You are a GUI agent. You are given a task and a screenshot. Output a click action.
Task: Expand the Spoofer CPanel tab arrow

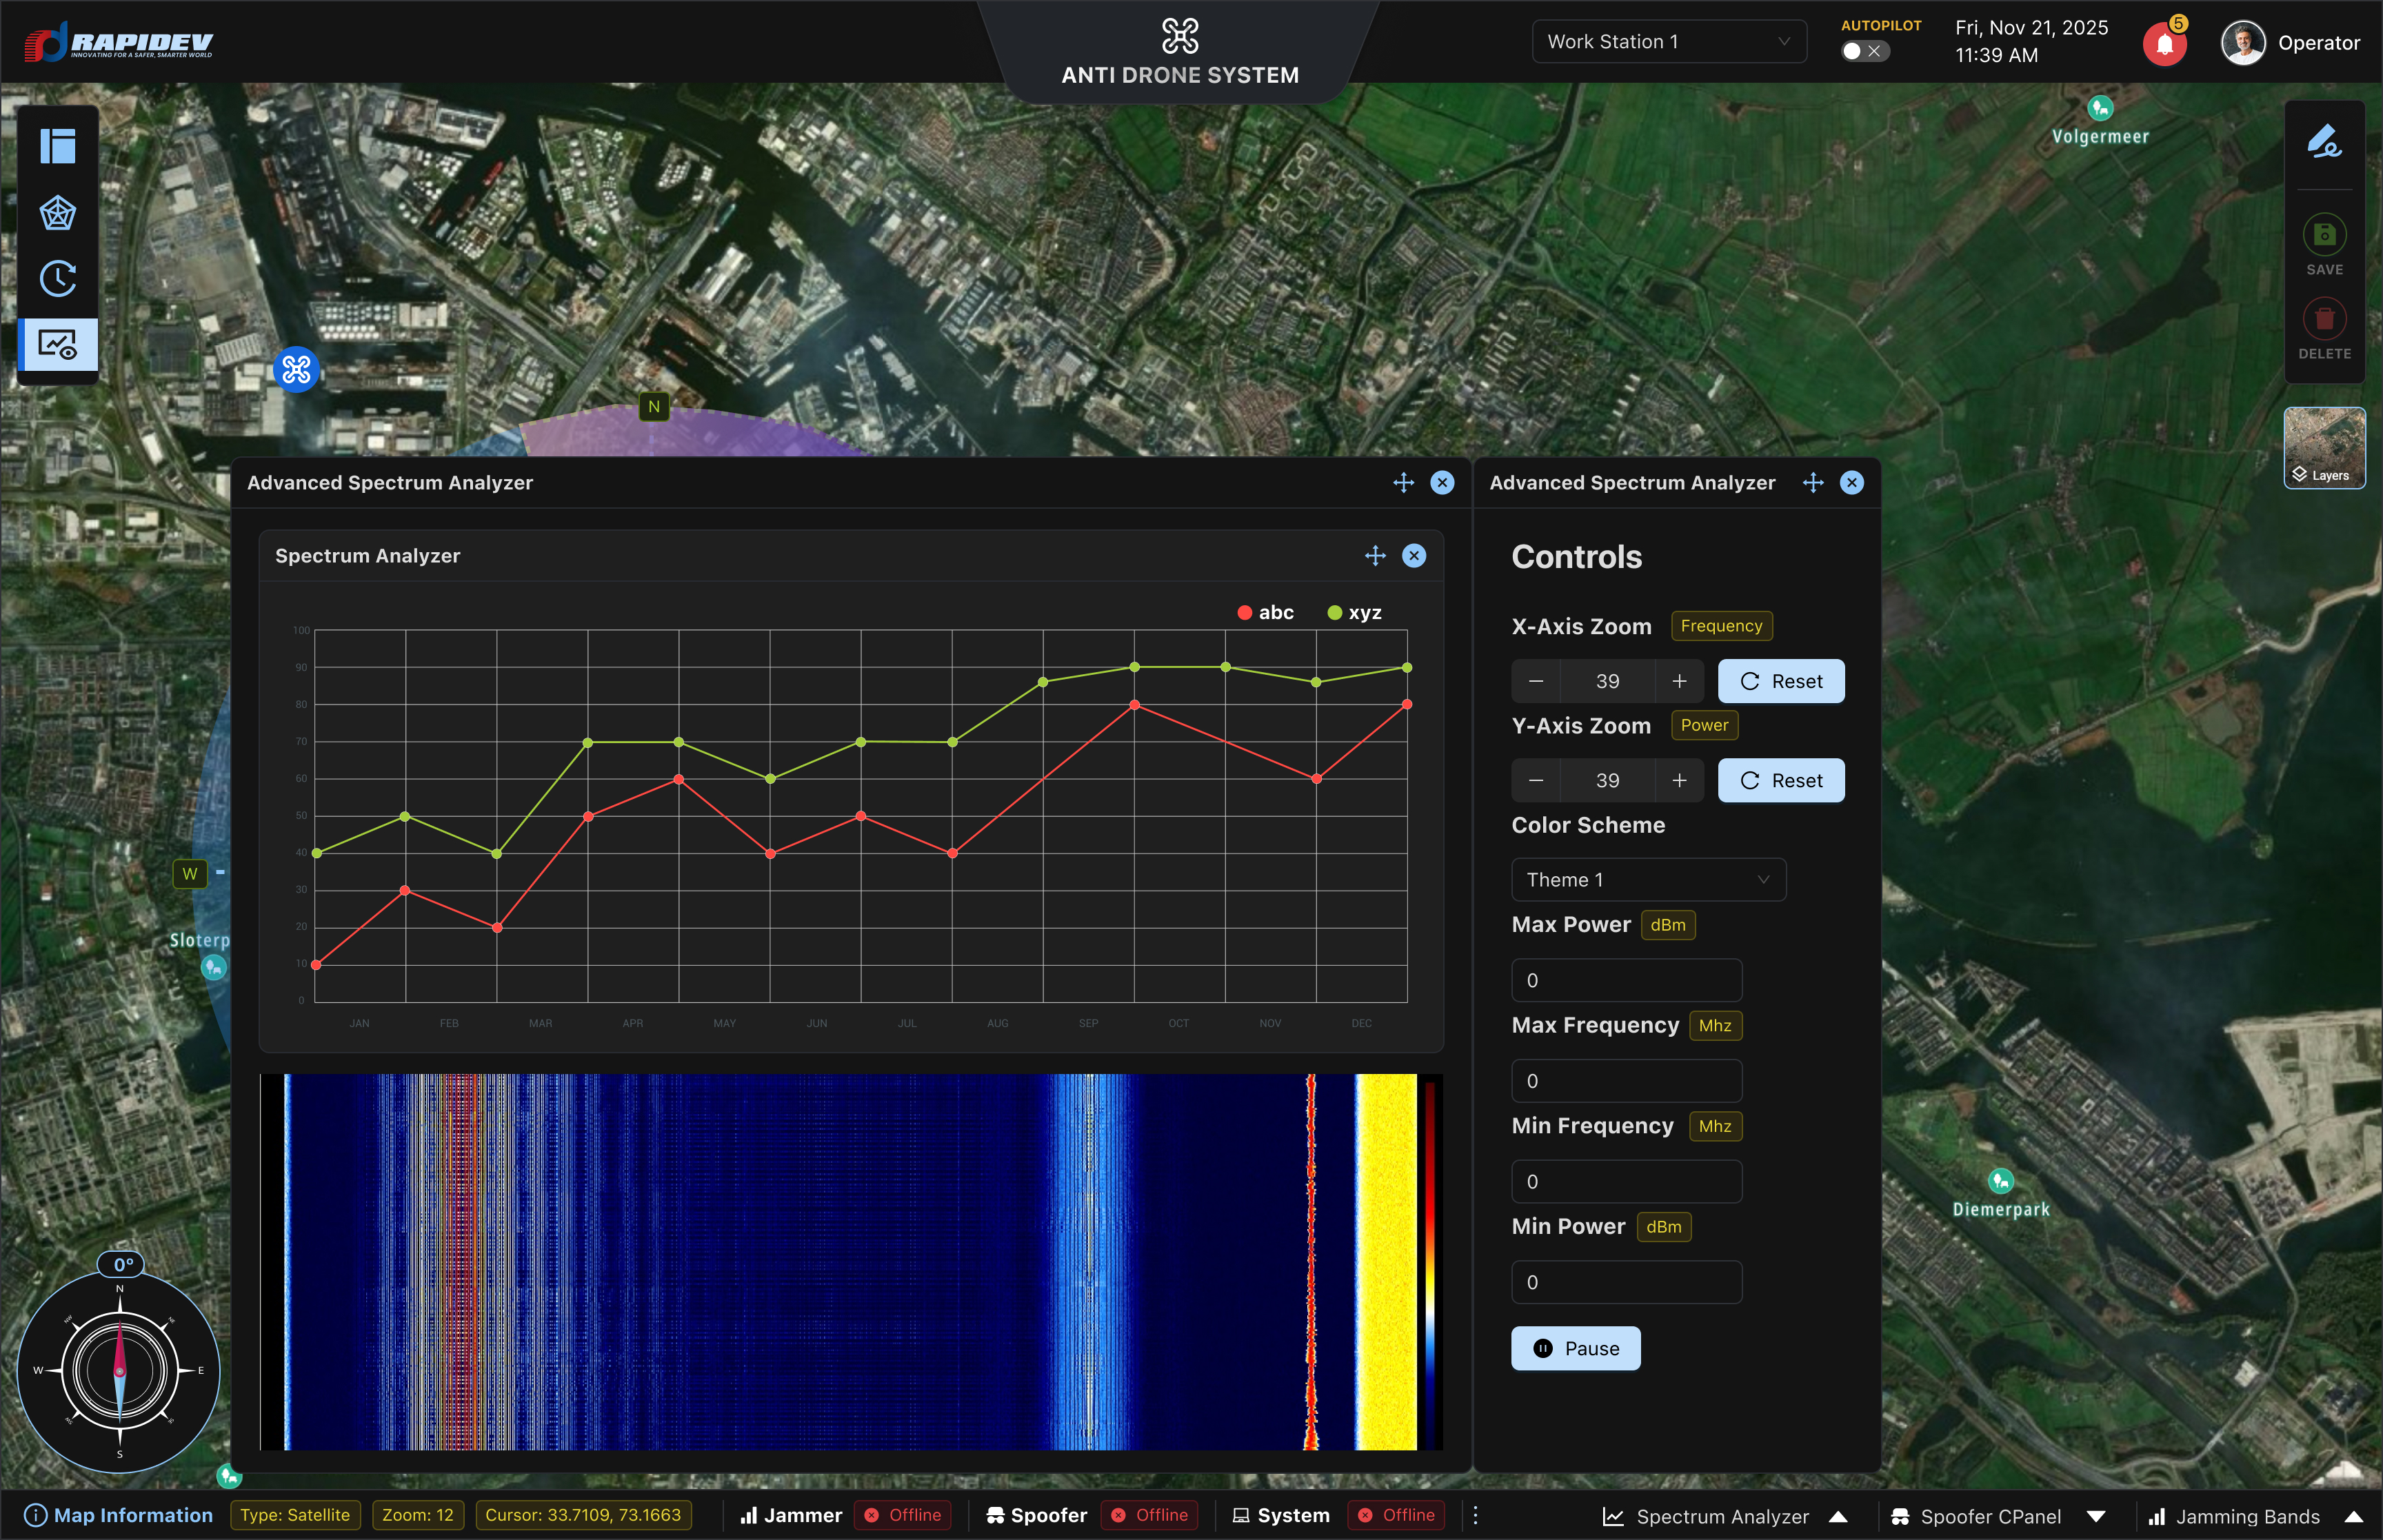coord(2096,1517)
